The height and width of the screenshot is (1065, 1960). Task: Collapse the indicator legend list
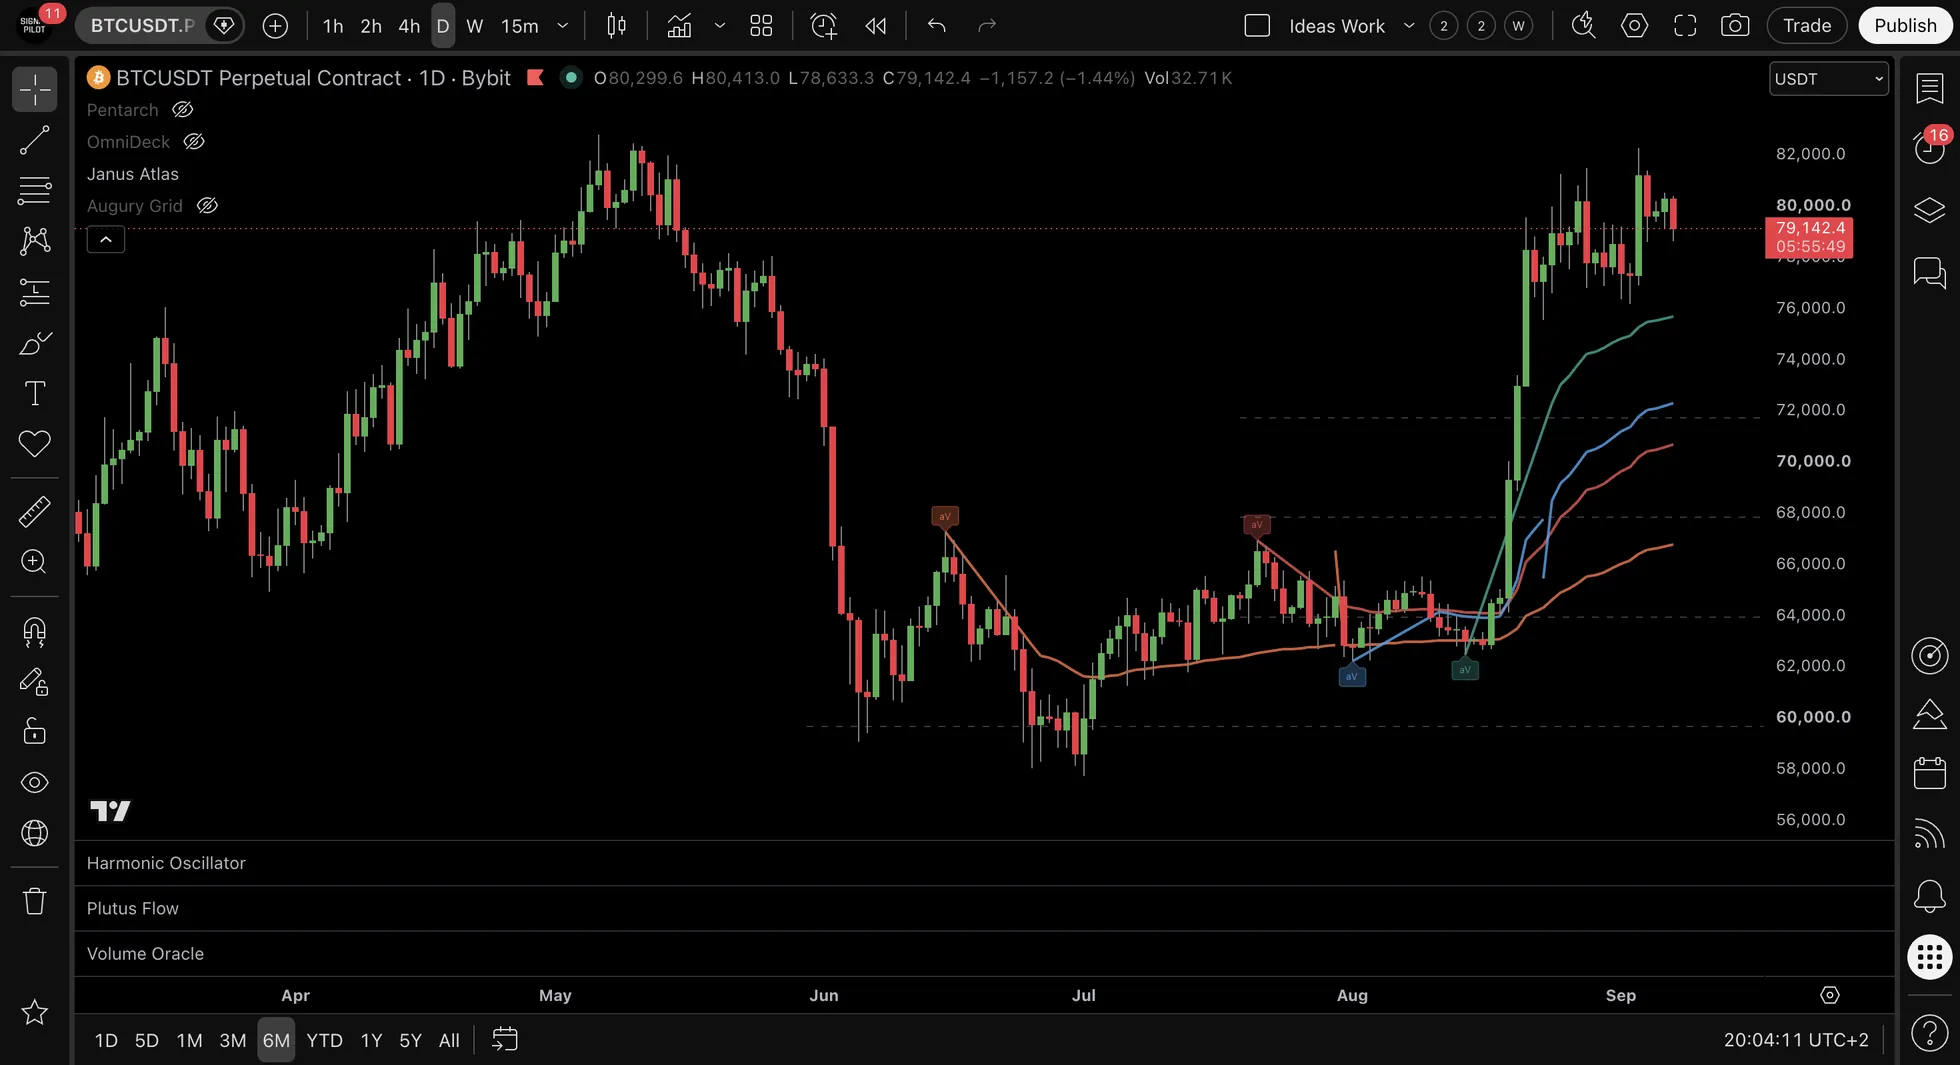[106, 240]
